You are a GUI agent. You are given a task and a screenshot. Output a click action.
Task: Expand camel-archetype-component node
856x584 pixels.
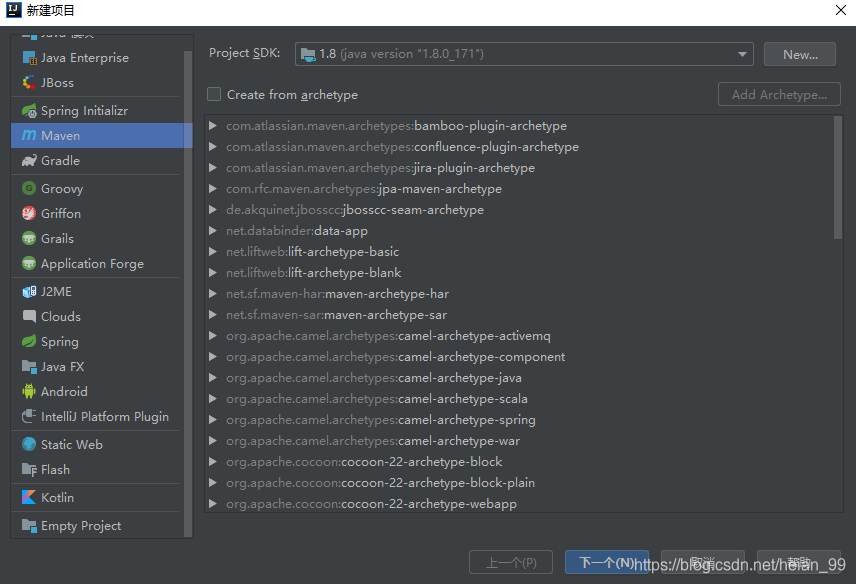point(213,357)
